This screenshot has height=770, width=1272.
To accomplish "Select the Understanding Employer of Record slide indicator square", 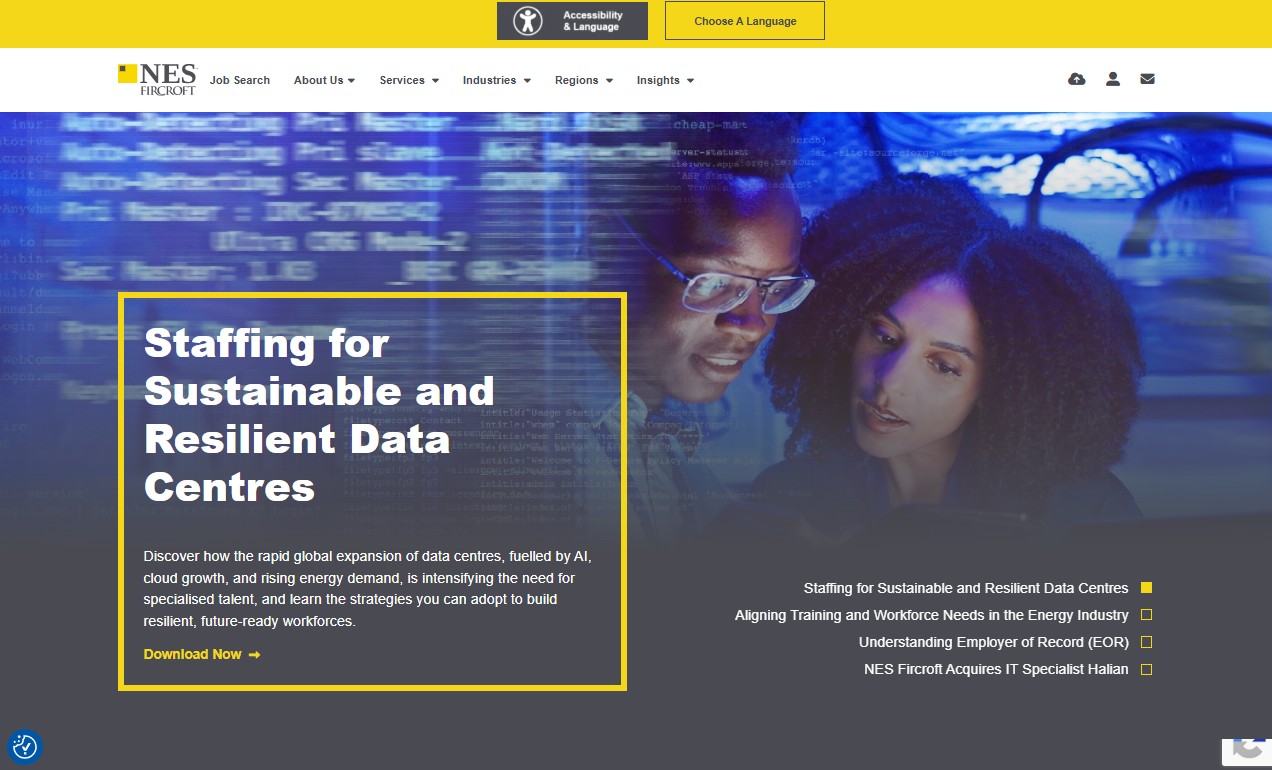I will point(1147,642).
